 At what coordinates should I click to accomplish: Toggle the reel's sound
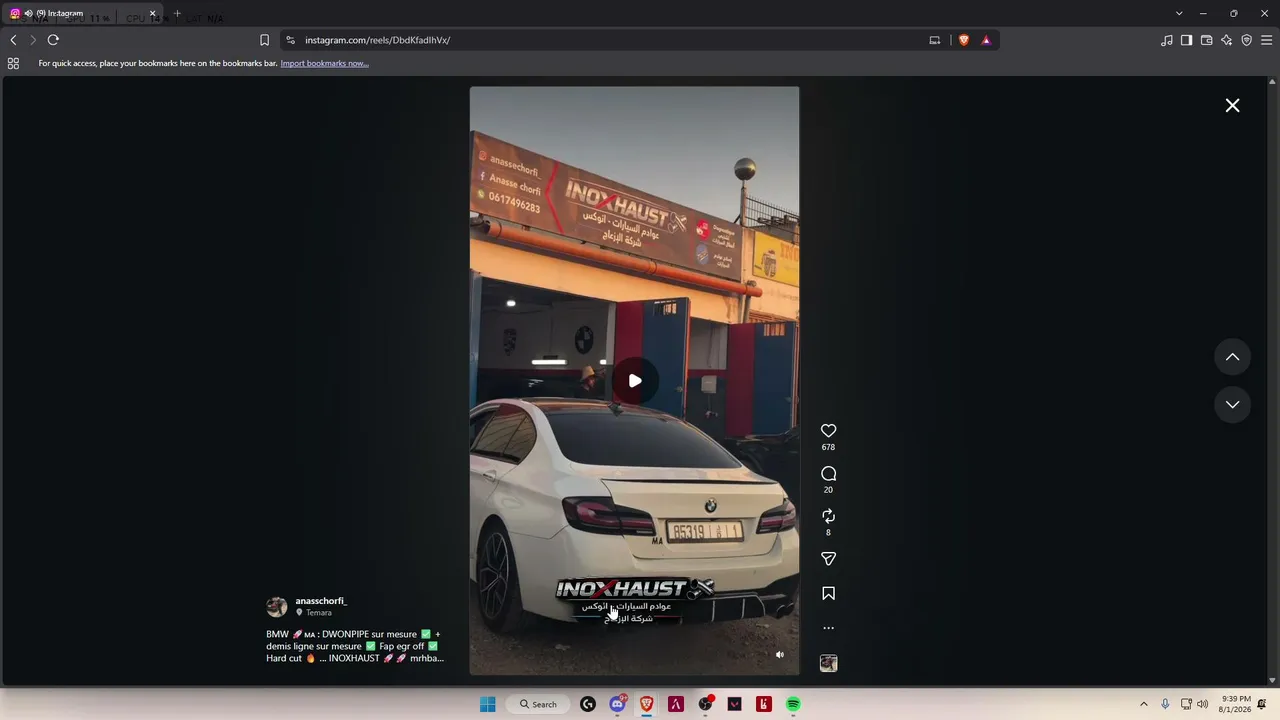tap(780, 655)
